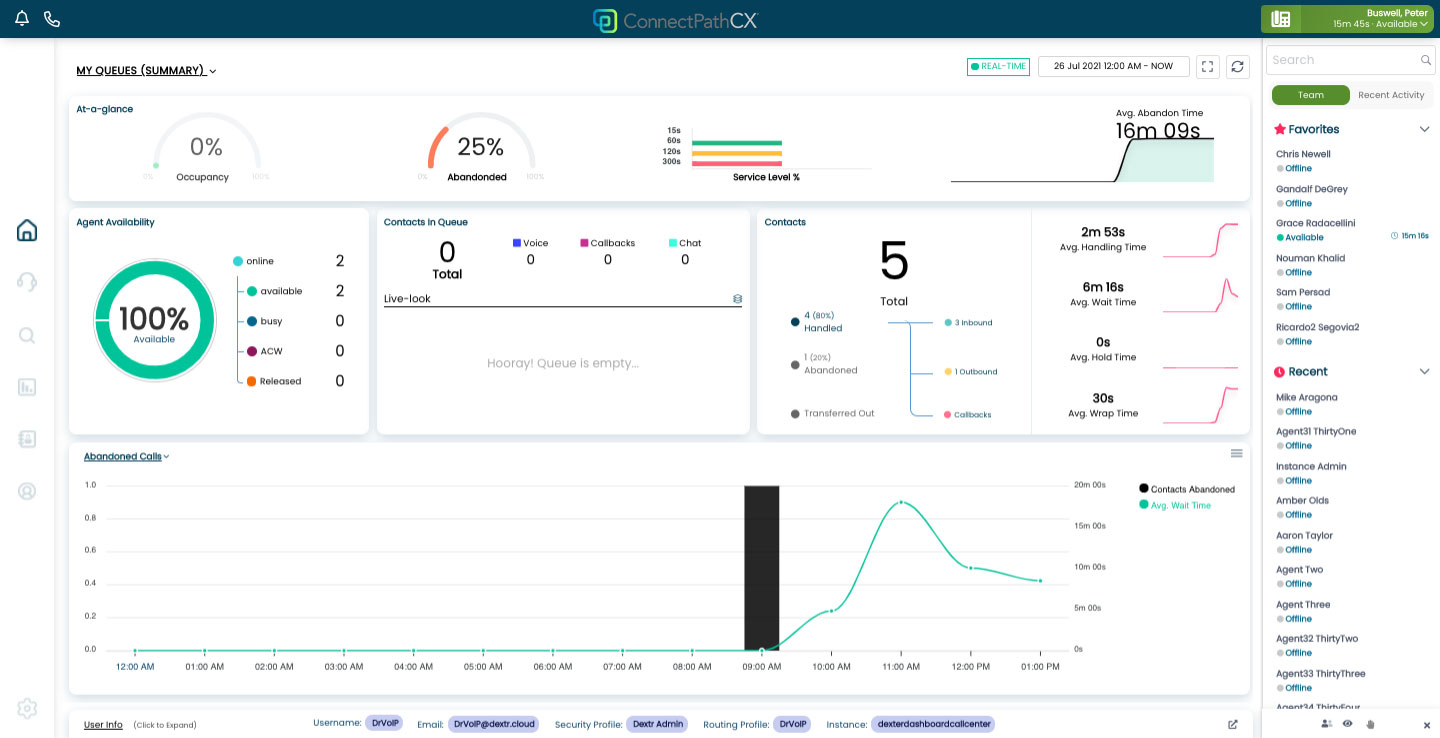Toggle the busy entry in Agent Availability

265,321
